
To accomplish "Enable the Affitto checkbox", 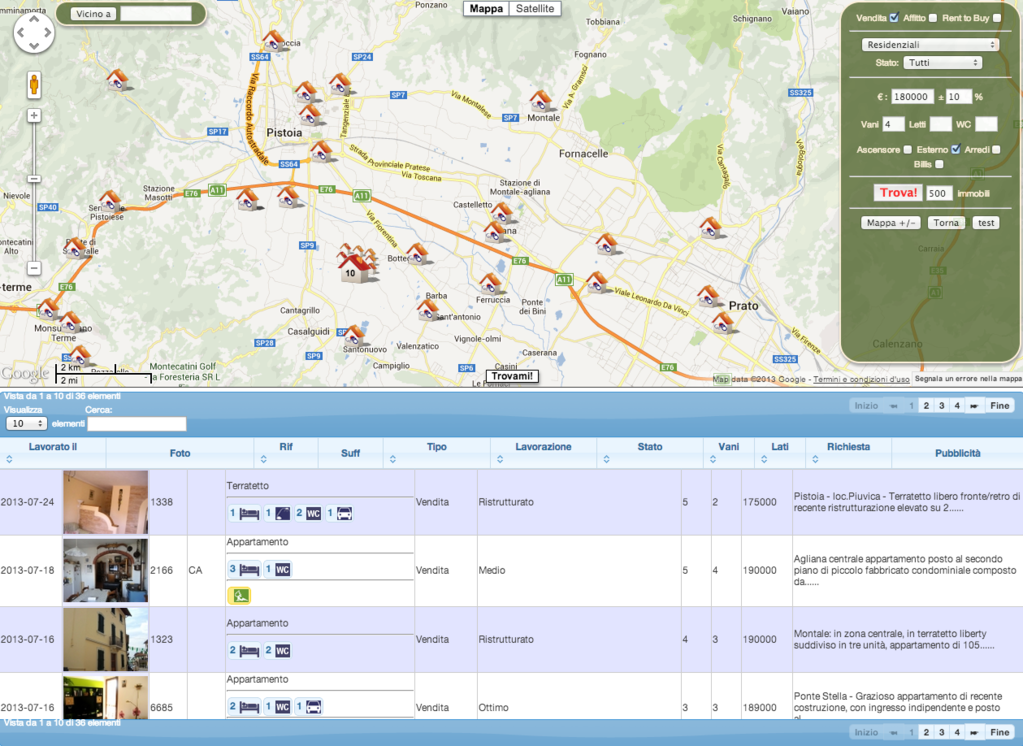I will (933, 18).
